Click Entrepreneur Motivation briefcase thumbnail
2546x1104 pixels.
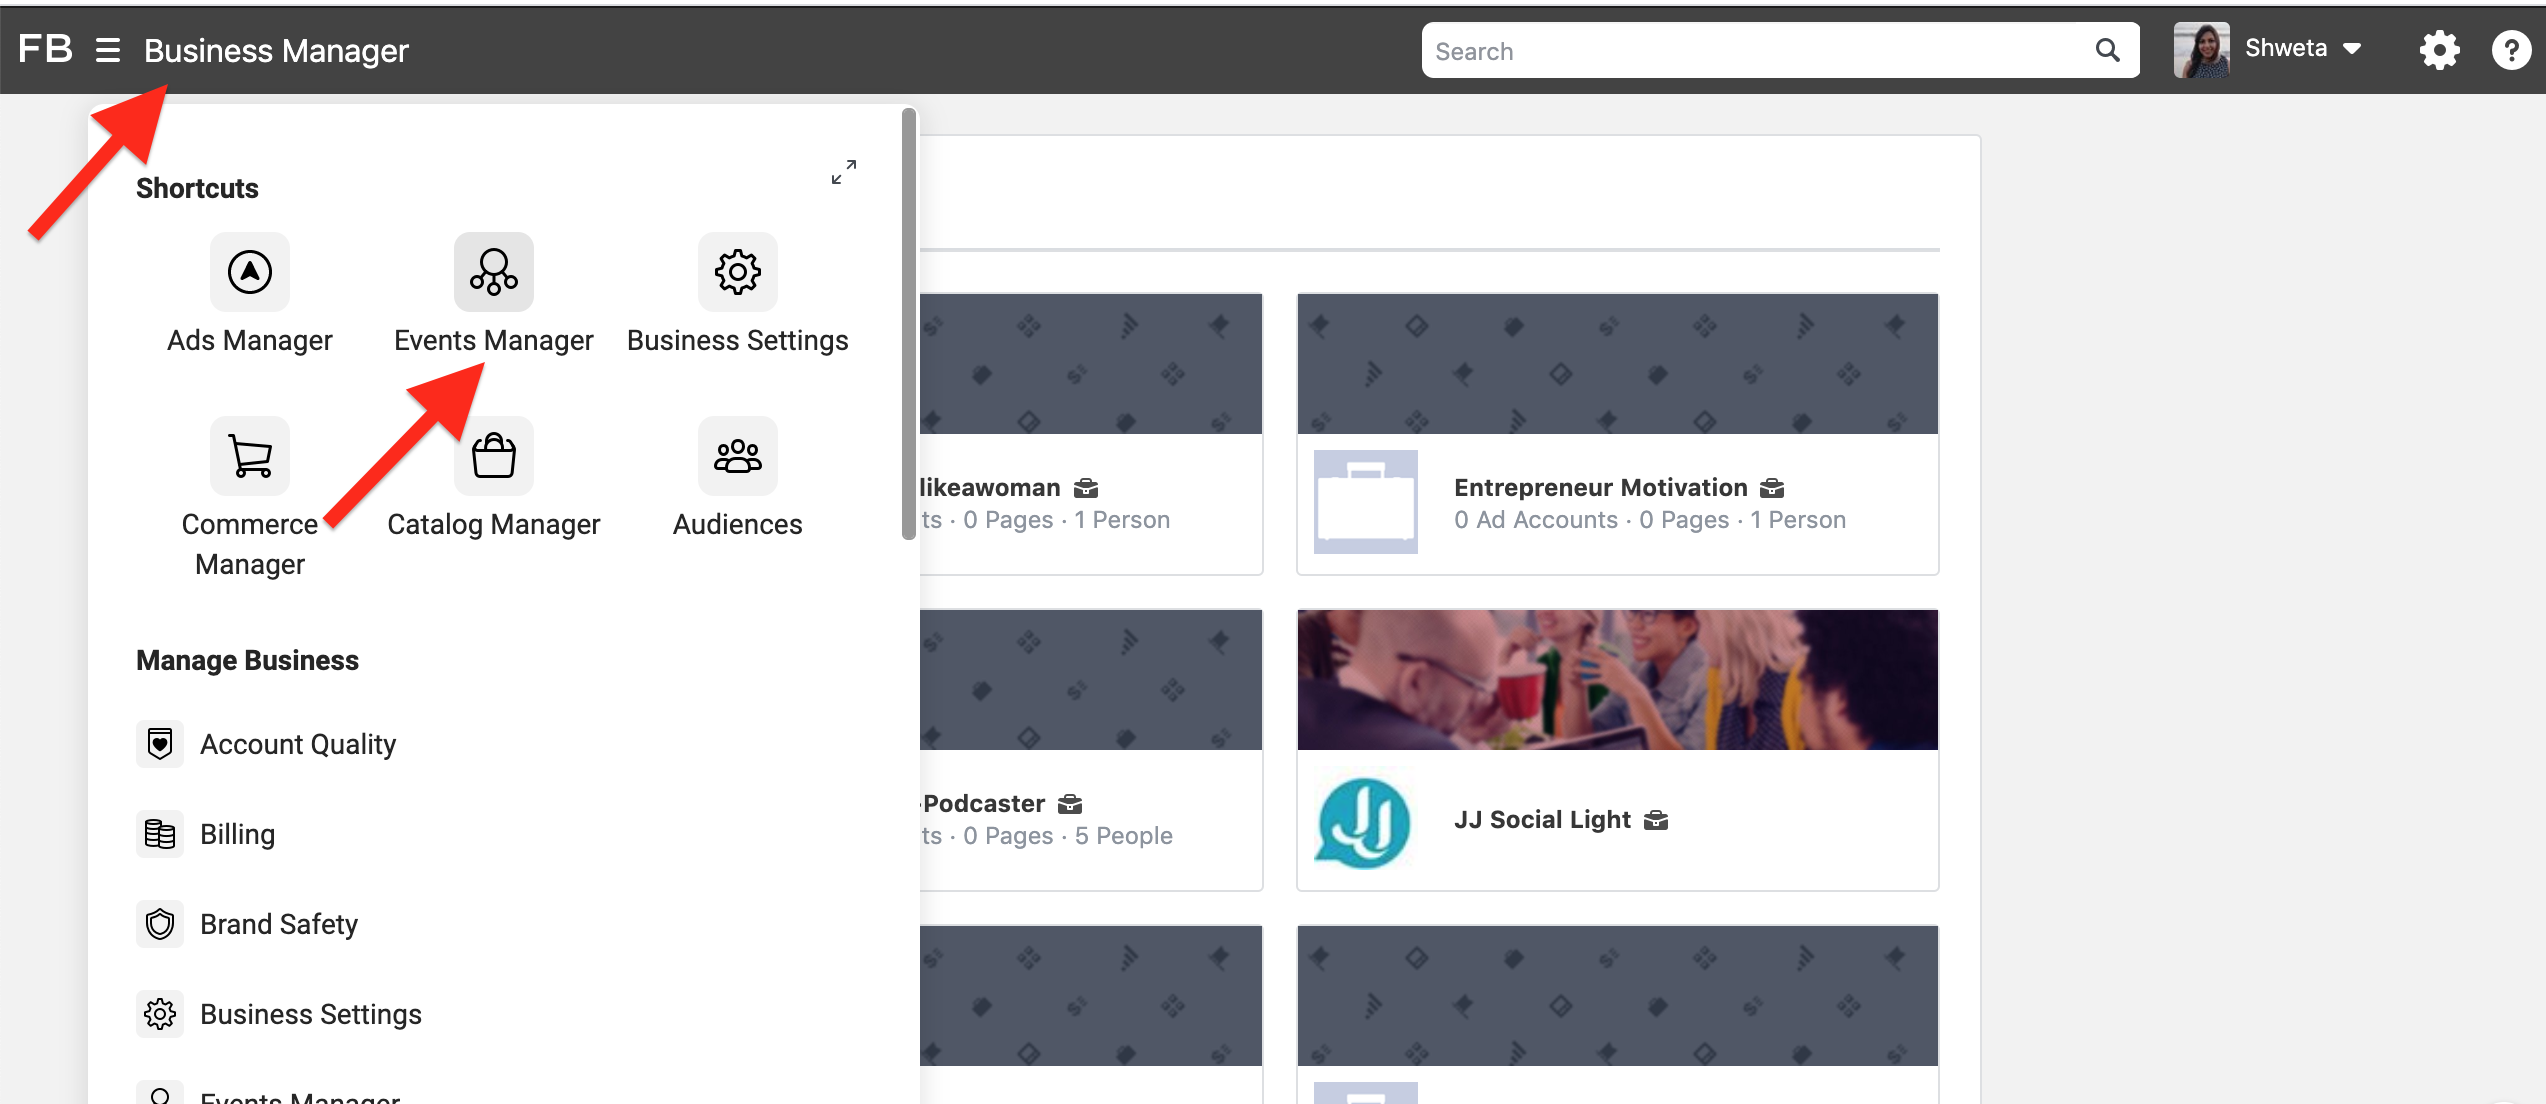click(1365, 502)
